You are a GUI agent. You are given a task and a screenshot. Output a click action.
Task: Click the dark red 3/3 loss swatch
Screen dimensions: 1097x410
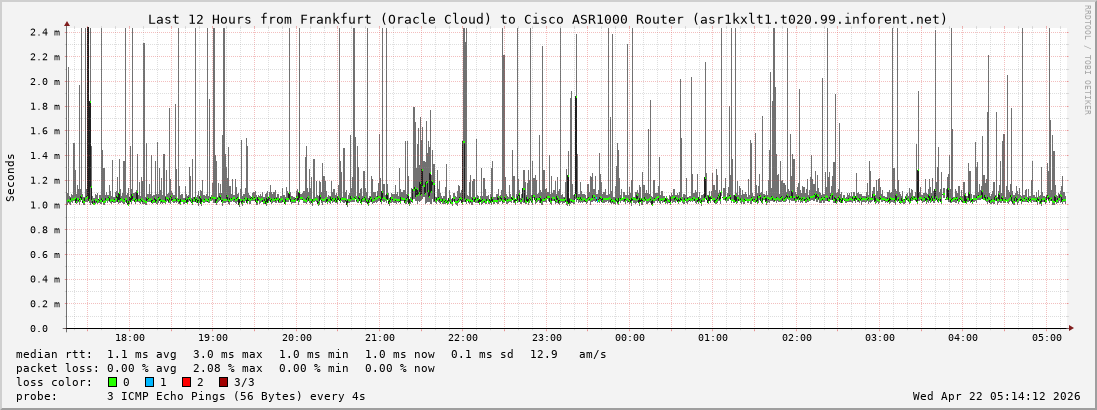click(223, 382)
